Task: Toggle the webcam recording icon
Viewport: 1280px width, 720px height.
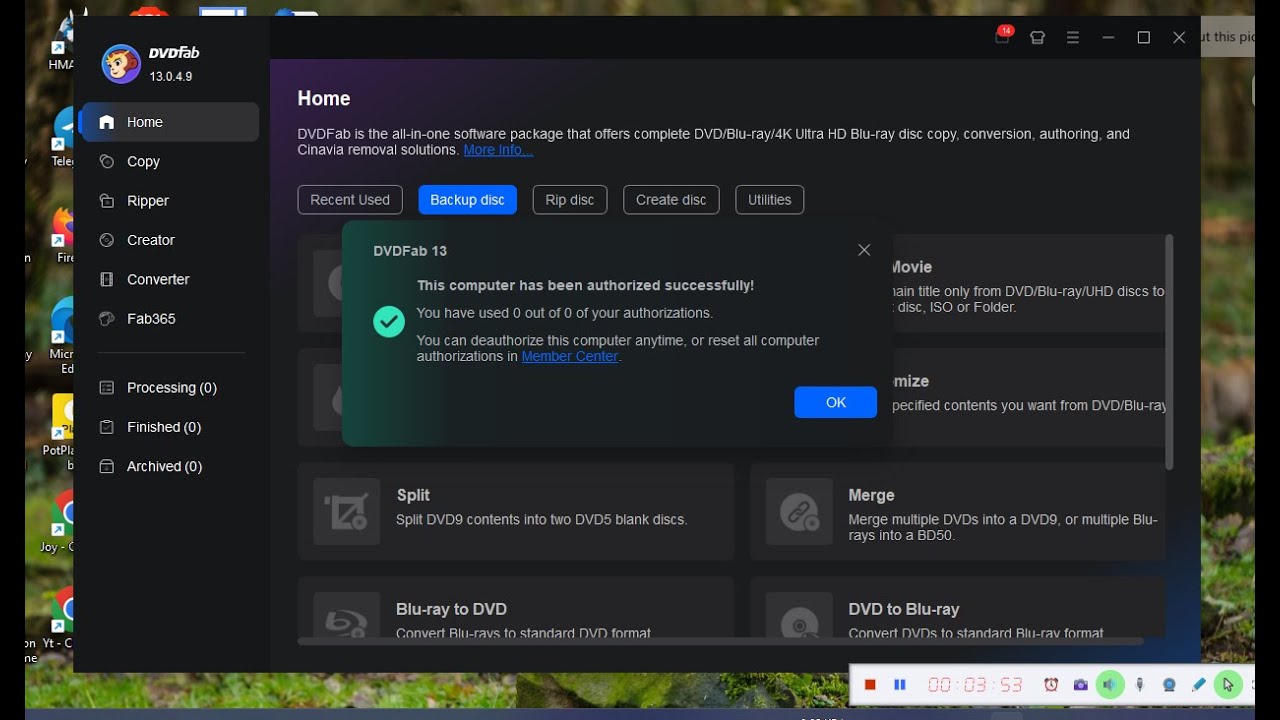Action: pos(1169,685)
